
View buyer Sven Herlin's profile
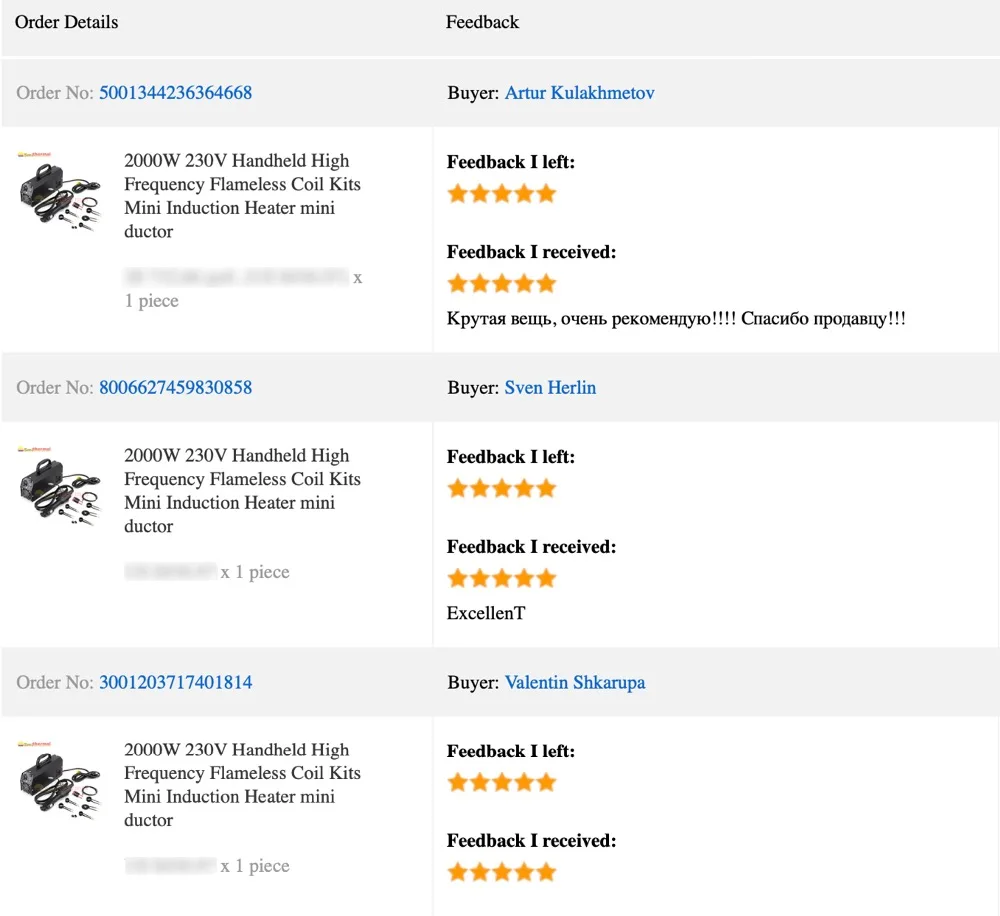point(550,387)
